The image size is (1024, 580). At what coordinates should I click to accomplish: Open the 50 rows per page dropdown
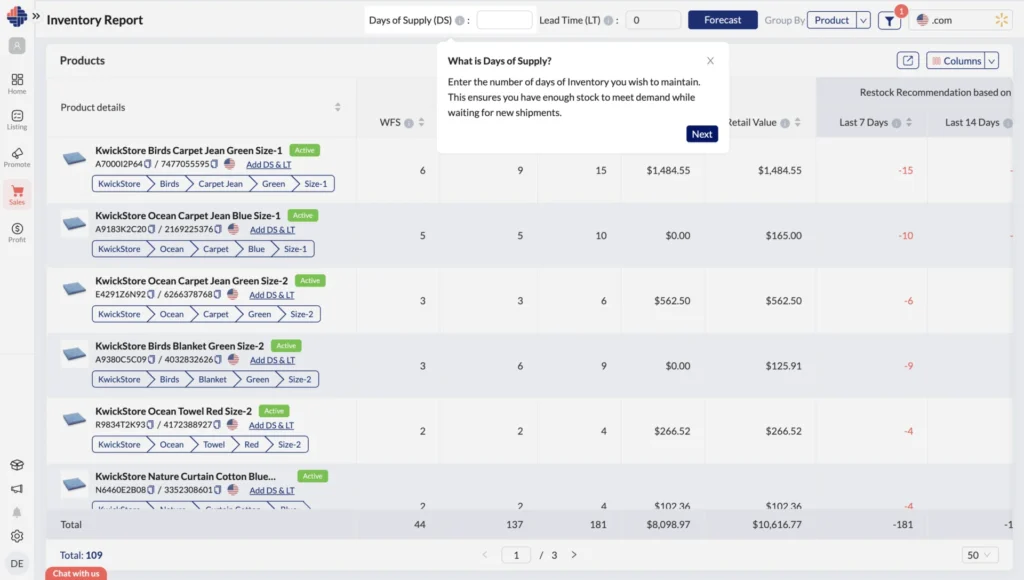coord(979,555)
